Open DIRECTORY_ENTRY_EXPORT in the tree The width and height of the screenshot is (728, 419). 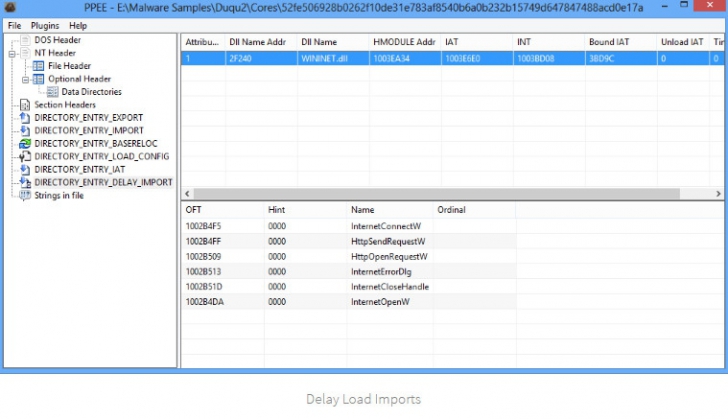[89, 118]
